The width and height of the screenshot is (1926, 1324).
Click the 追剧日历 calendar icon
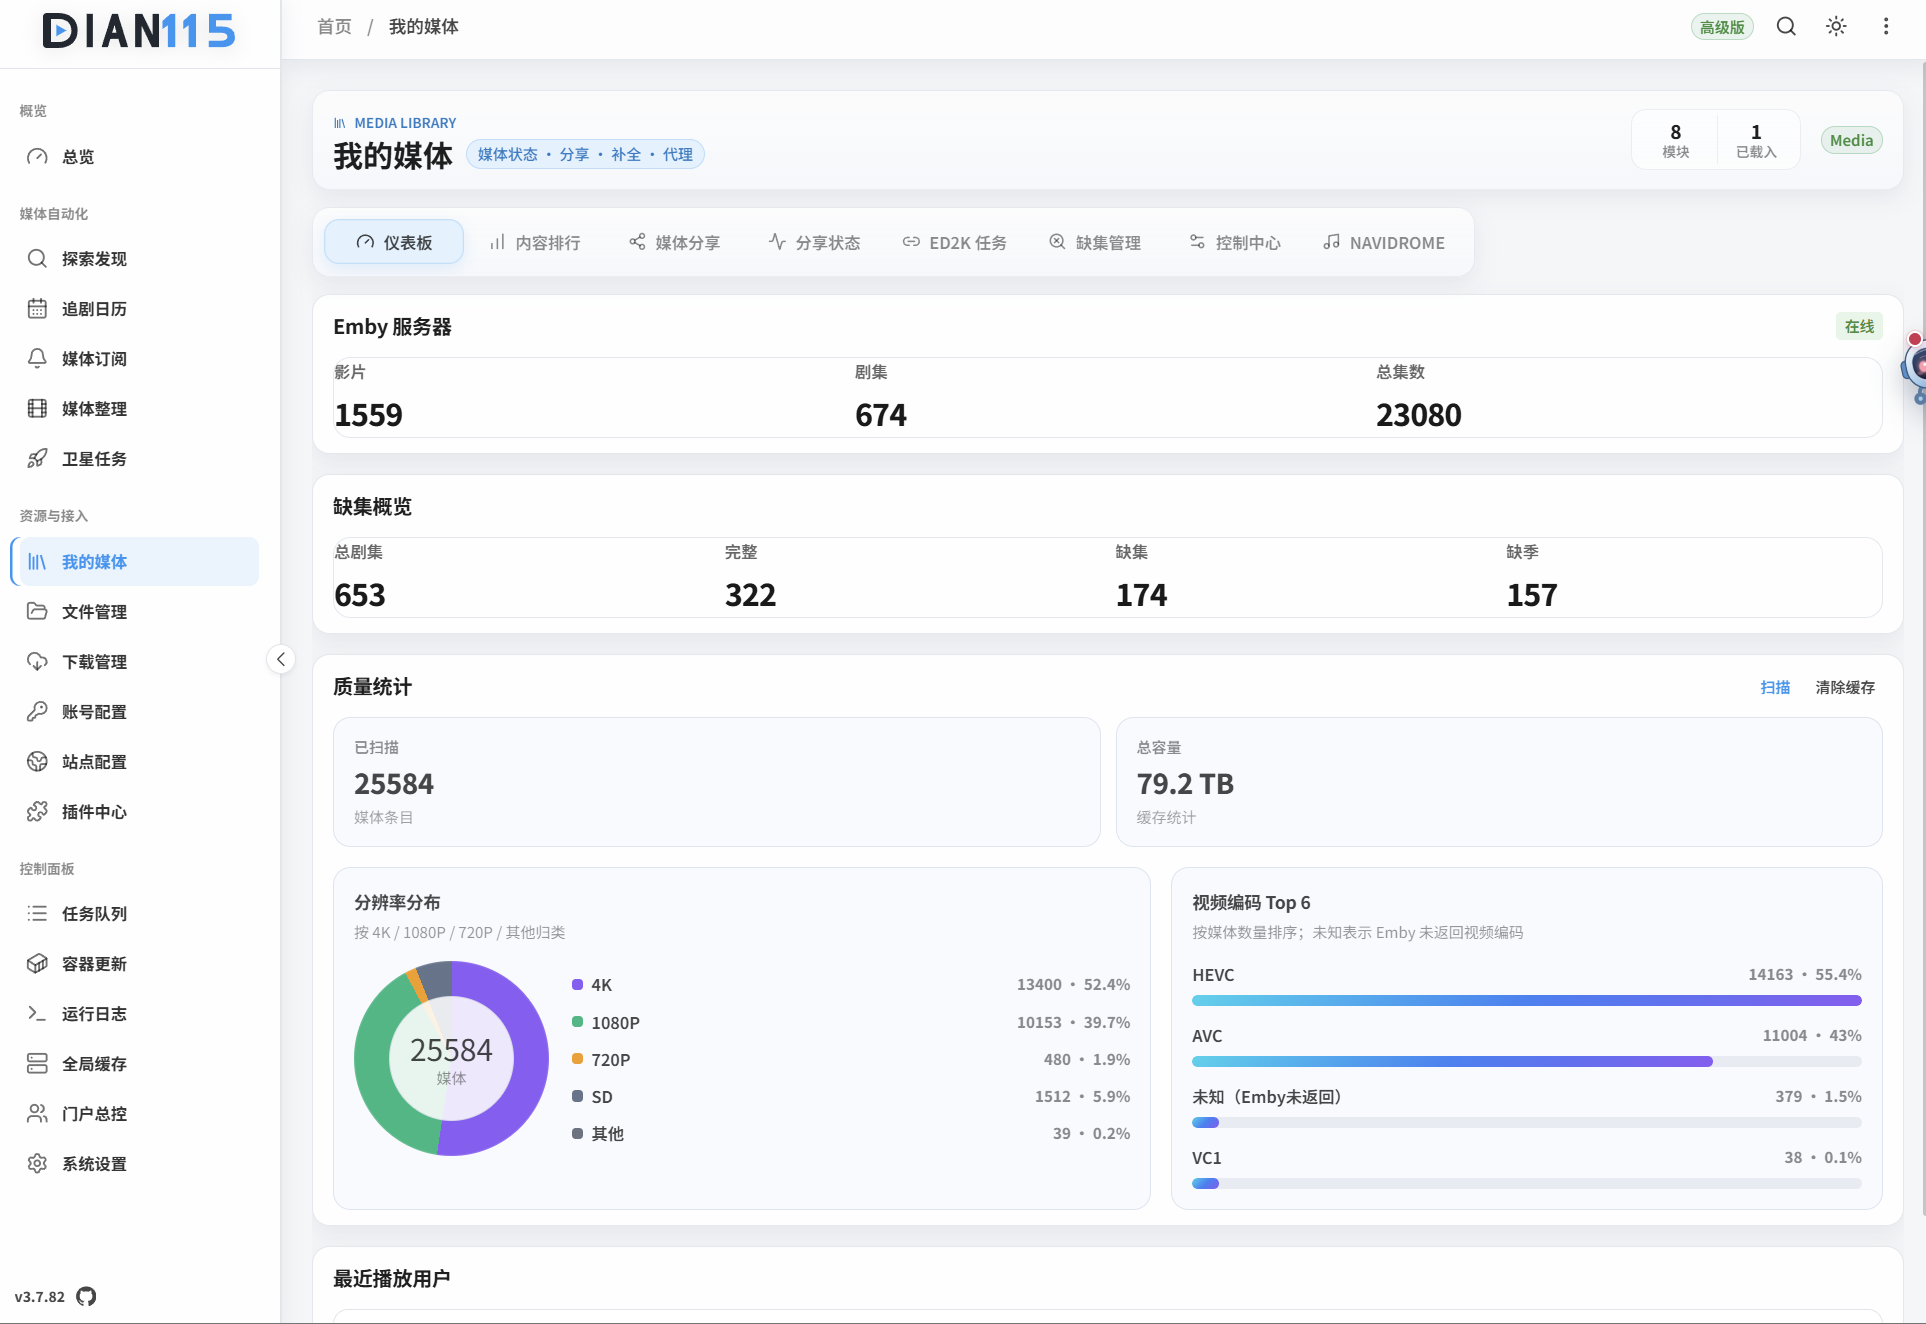pyautogui.click(x=37, y=309)
